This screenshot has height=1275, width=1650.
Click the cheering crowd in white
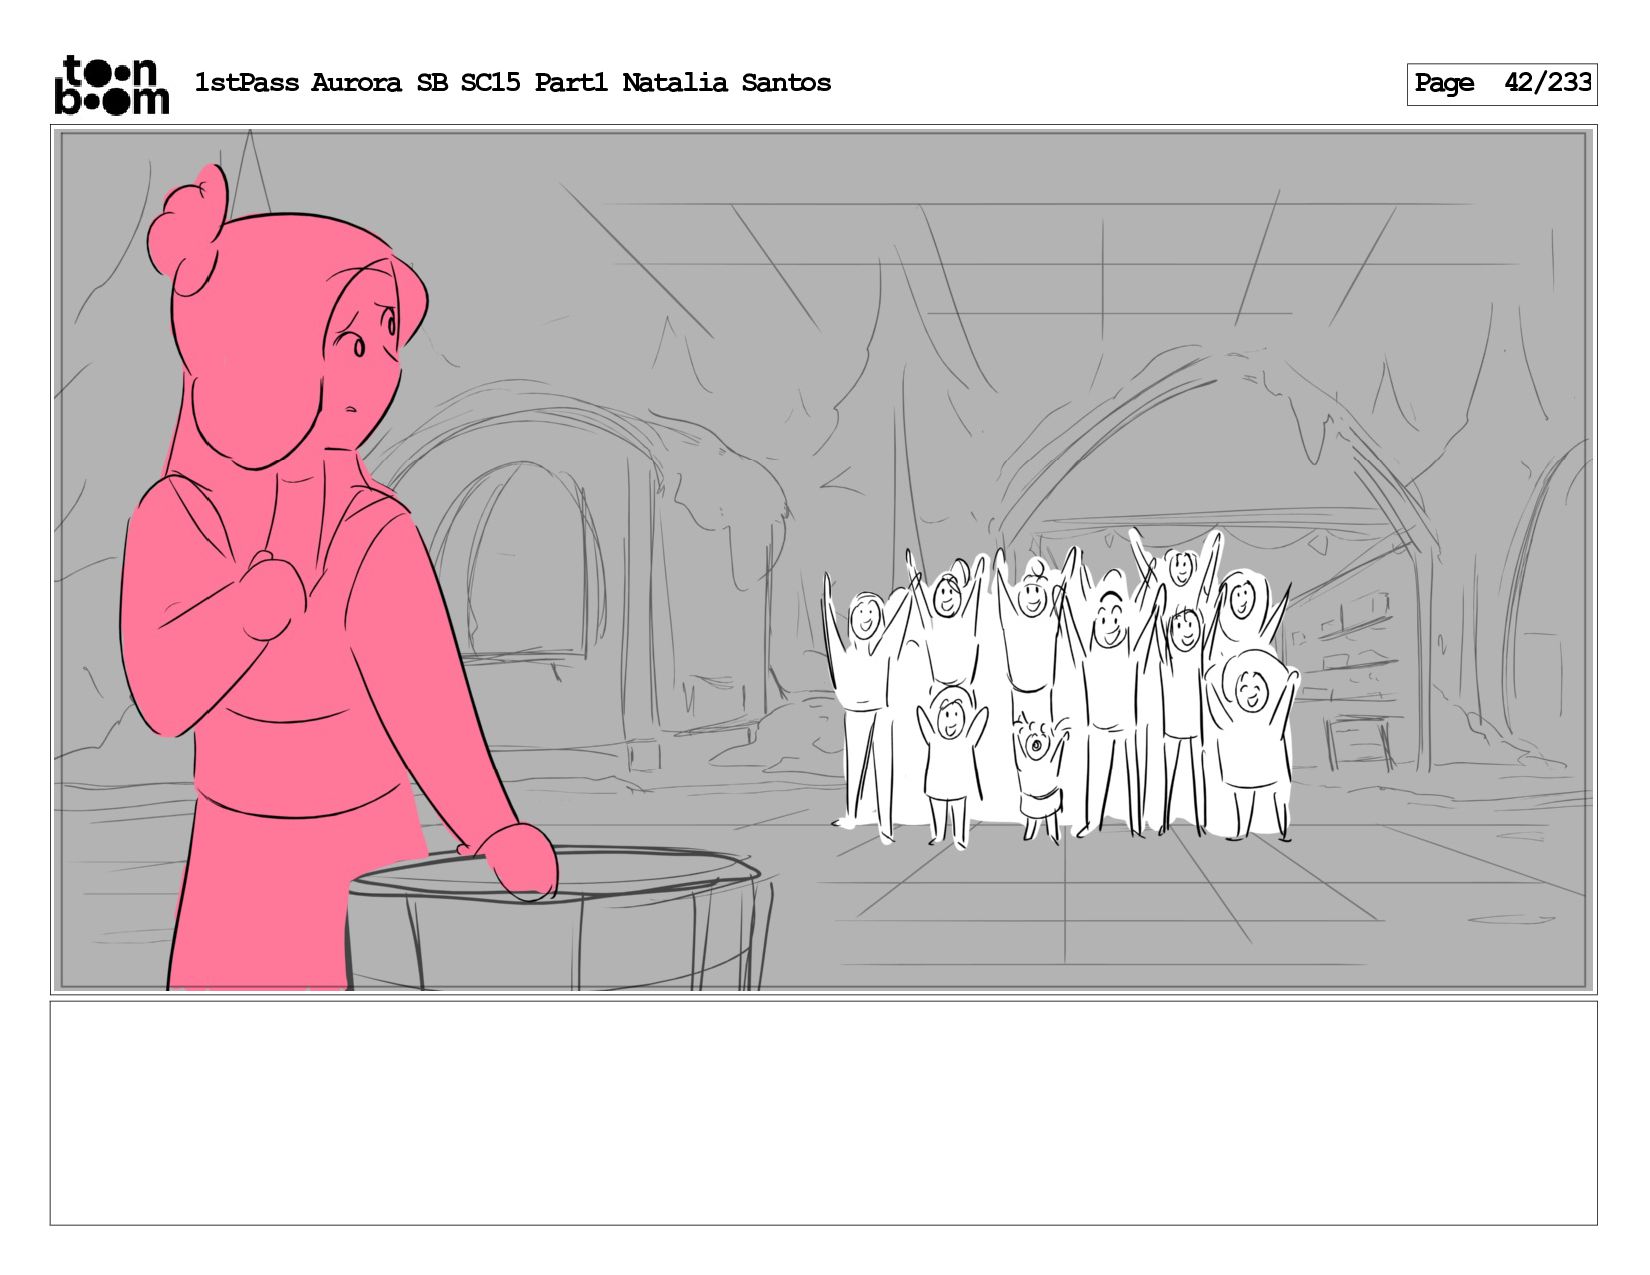(x=1060, y=688)
